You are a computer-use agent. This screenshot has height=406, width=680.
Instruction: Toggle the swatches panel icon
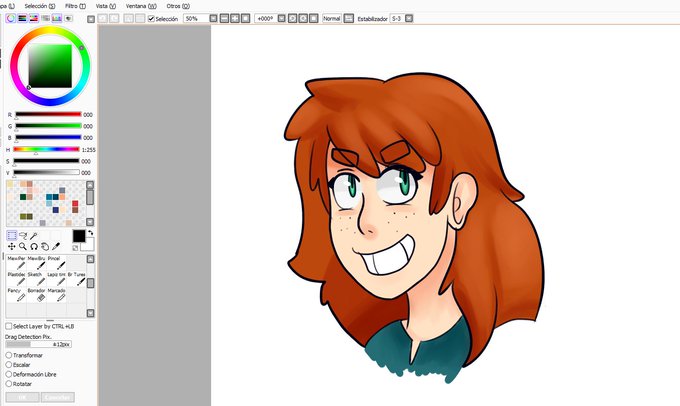tap(57, 18)
